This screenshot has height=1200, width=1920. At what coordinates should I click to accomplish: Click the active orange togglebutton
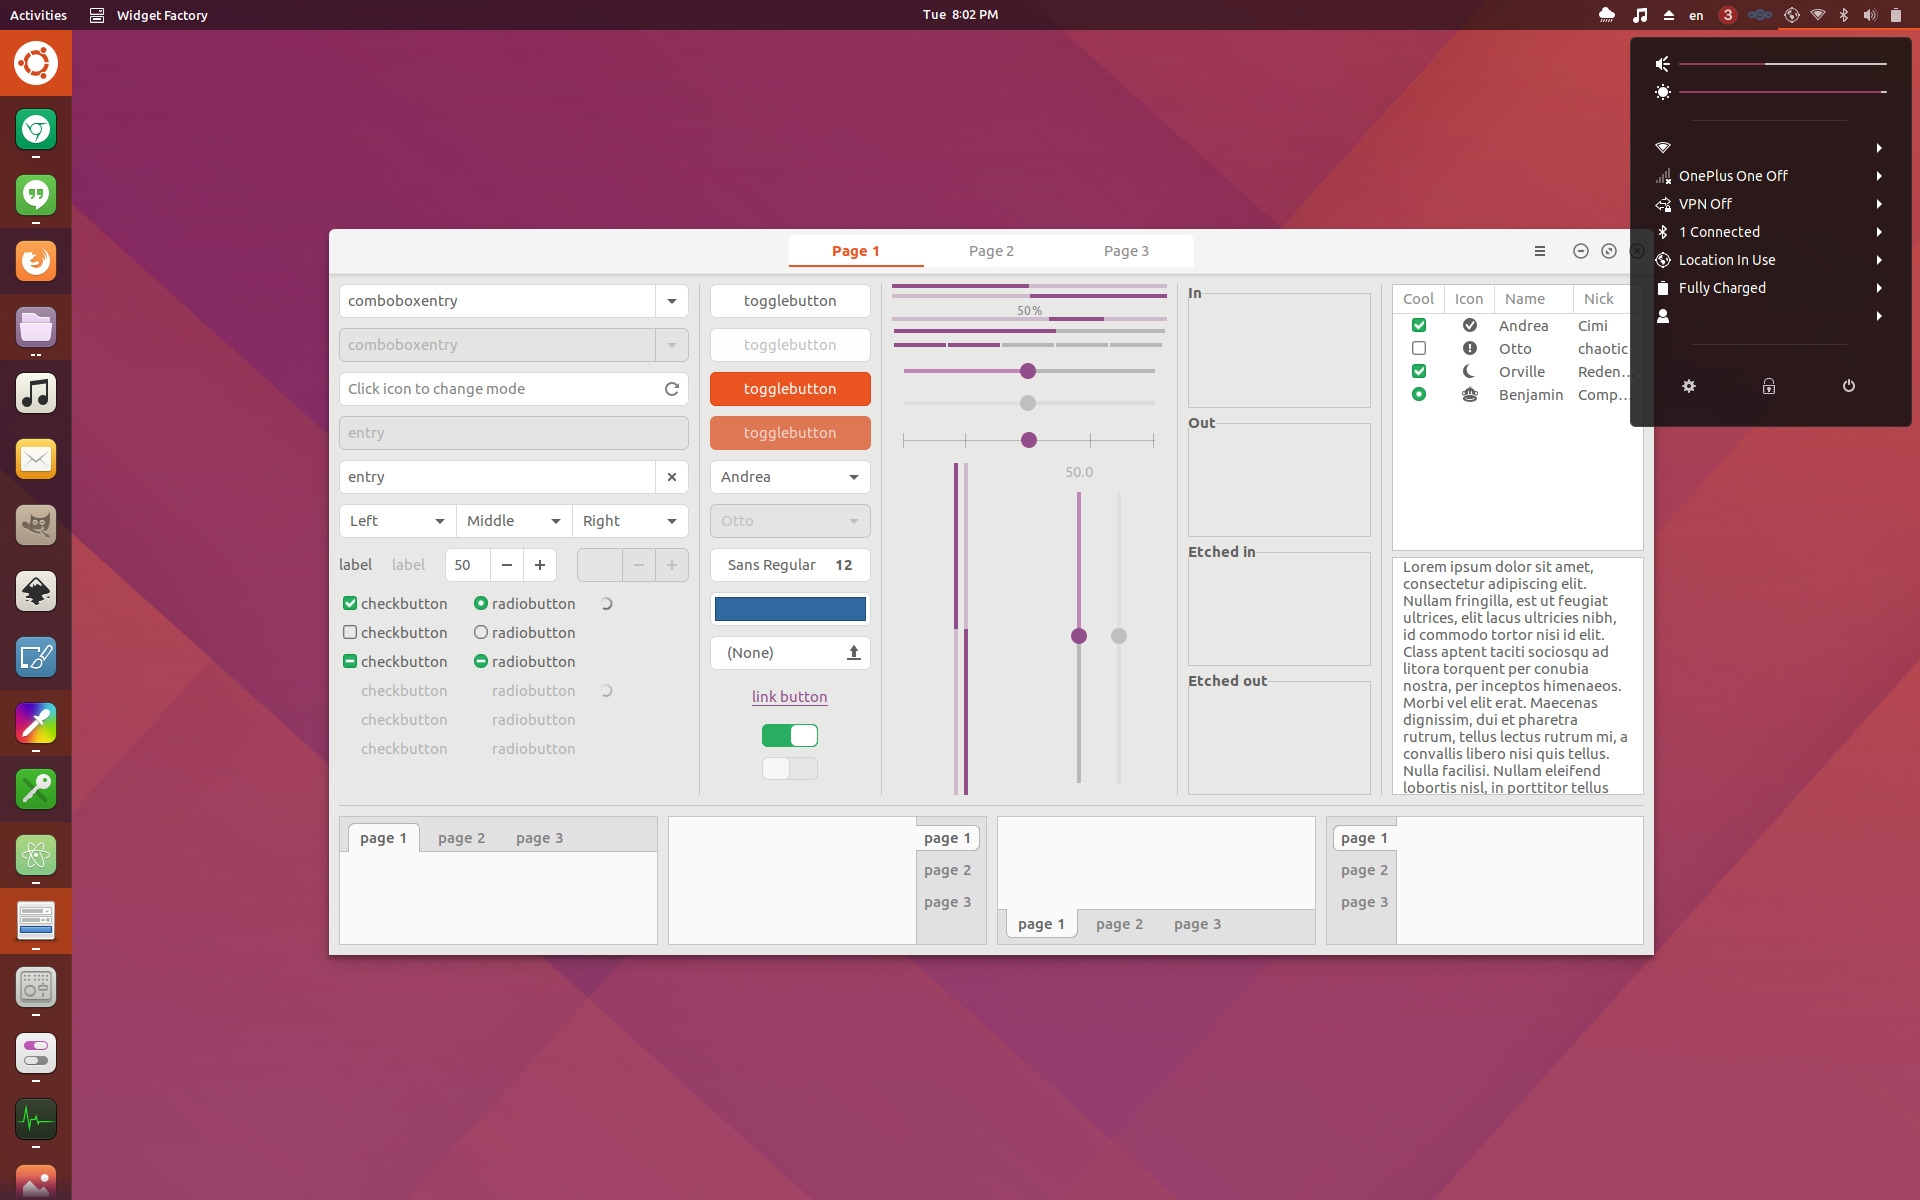pos(790,389)
